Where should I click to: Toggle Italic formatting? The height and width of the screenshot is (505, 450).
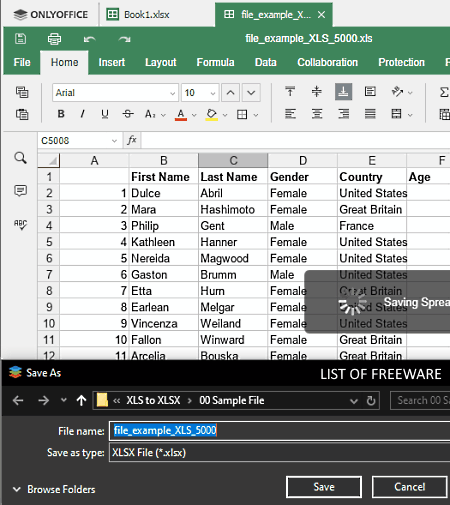tap(82, 114)
